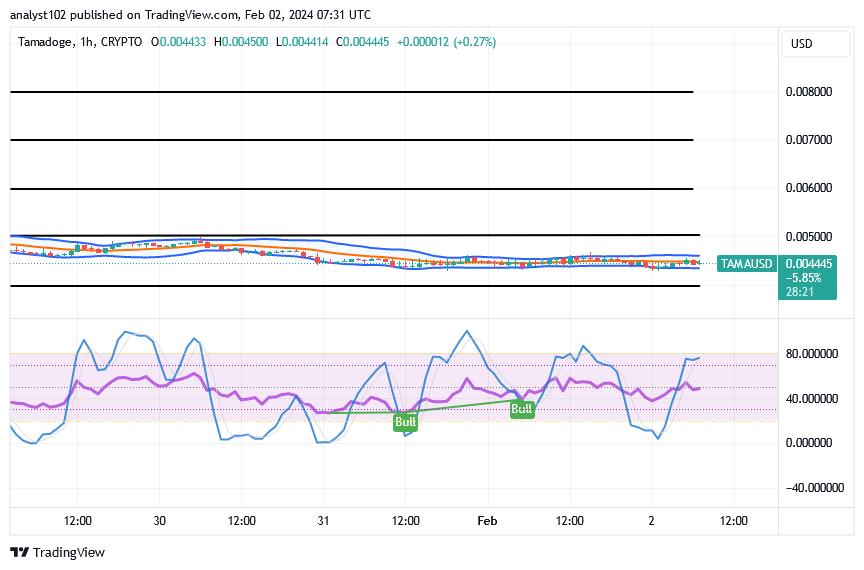Click the USD currency button
The image size is (864, 570).
(x=815, y=44)
